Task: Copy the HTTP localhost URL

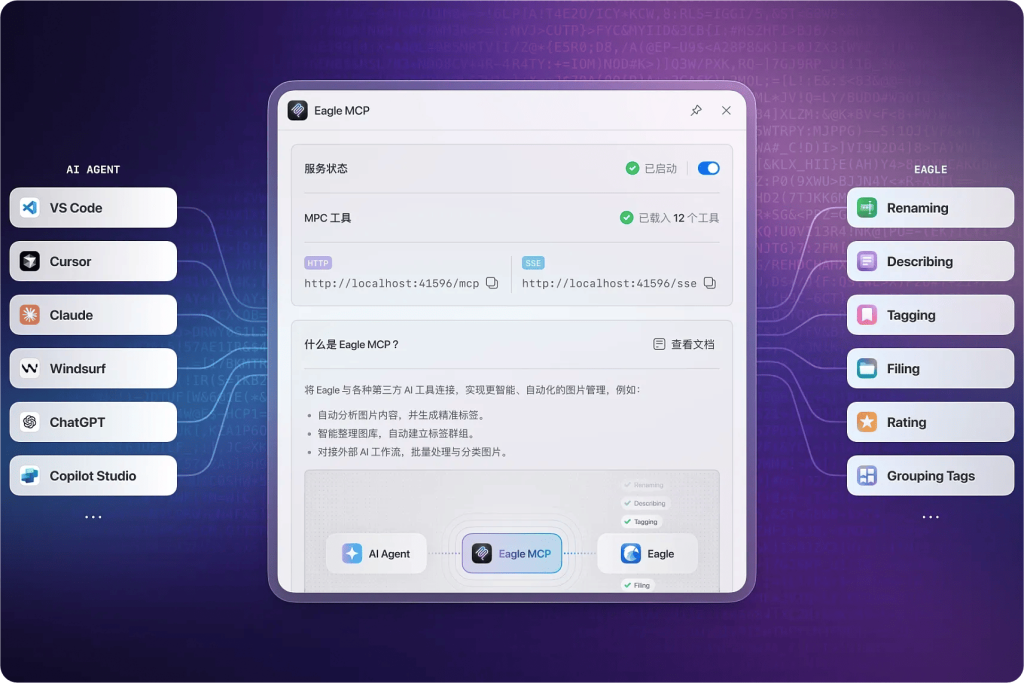Action: coord(492,283)
